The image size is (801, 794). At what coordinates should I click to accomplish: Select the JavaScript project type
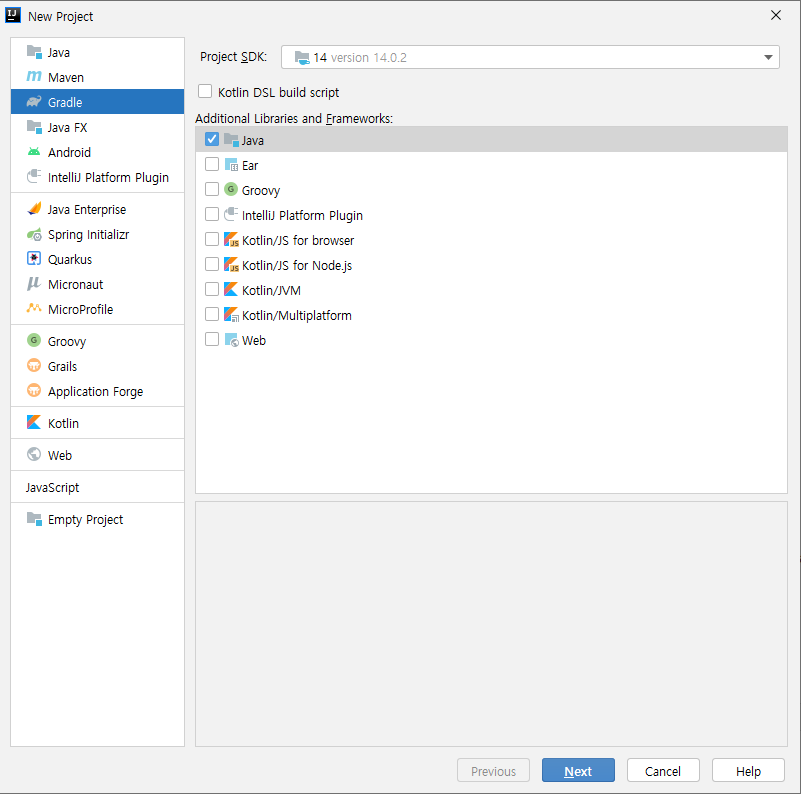pos(97,487)
